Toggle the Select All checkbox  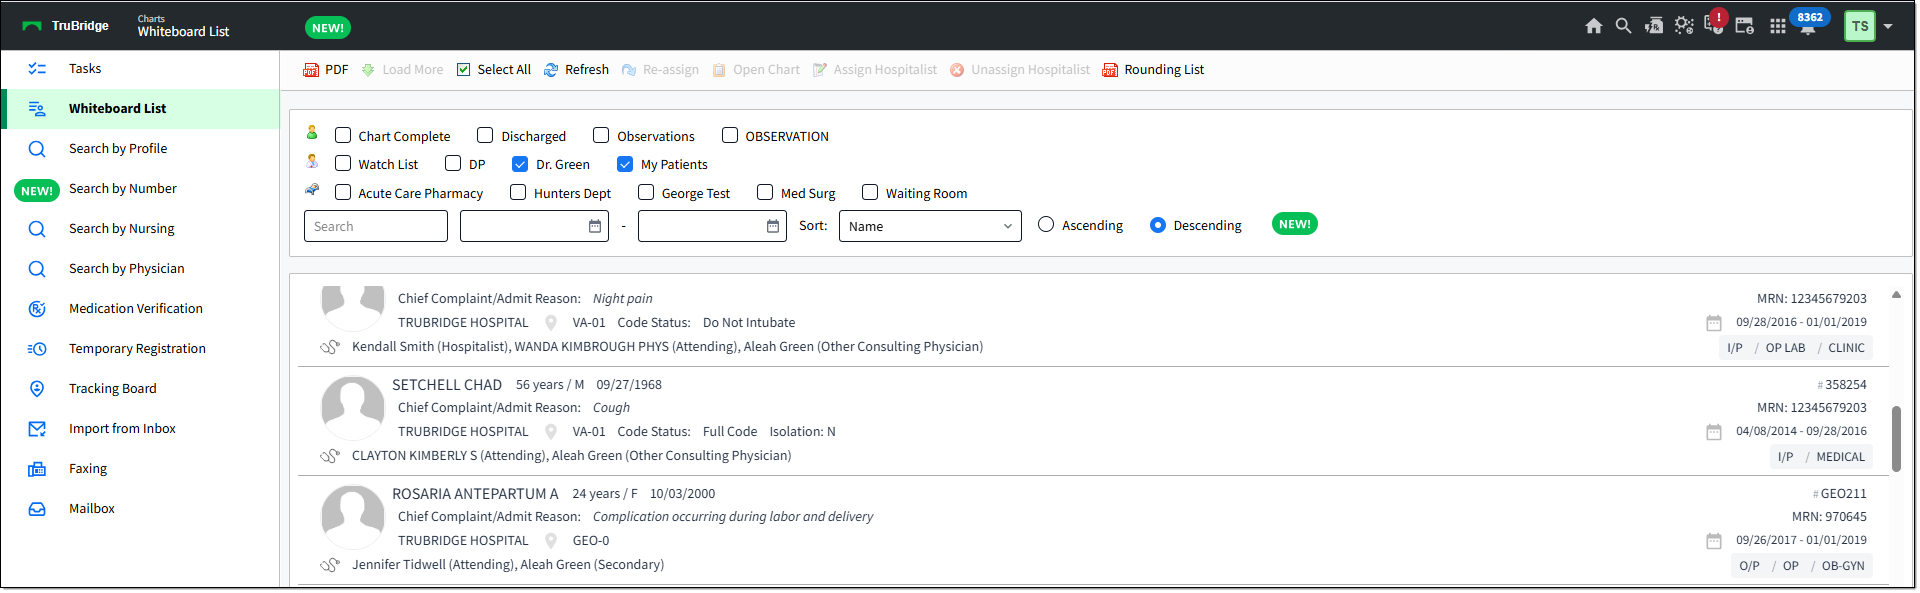pyautogui.click(x=463, y=70)
